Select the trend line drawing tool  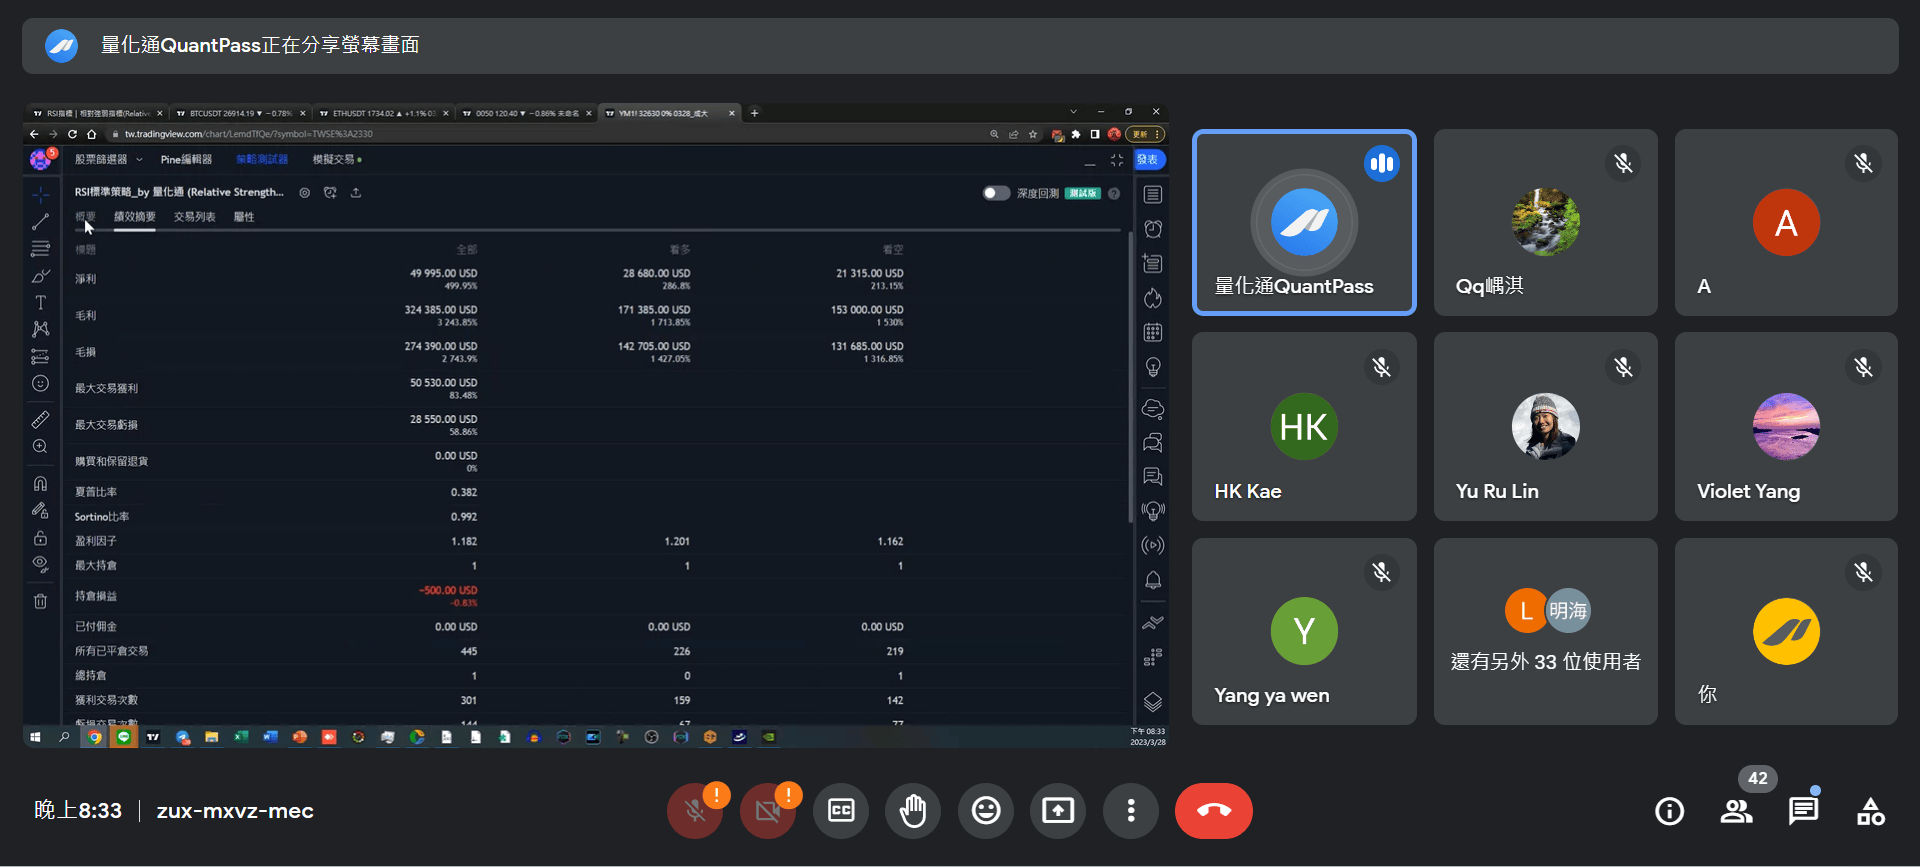[x=40, y=221]
